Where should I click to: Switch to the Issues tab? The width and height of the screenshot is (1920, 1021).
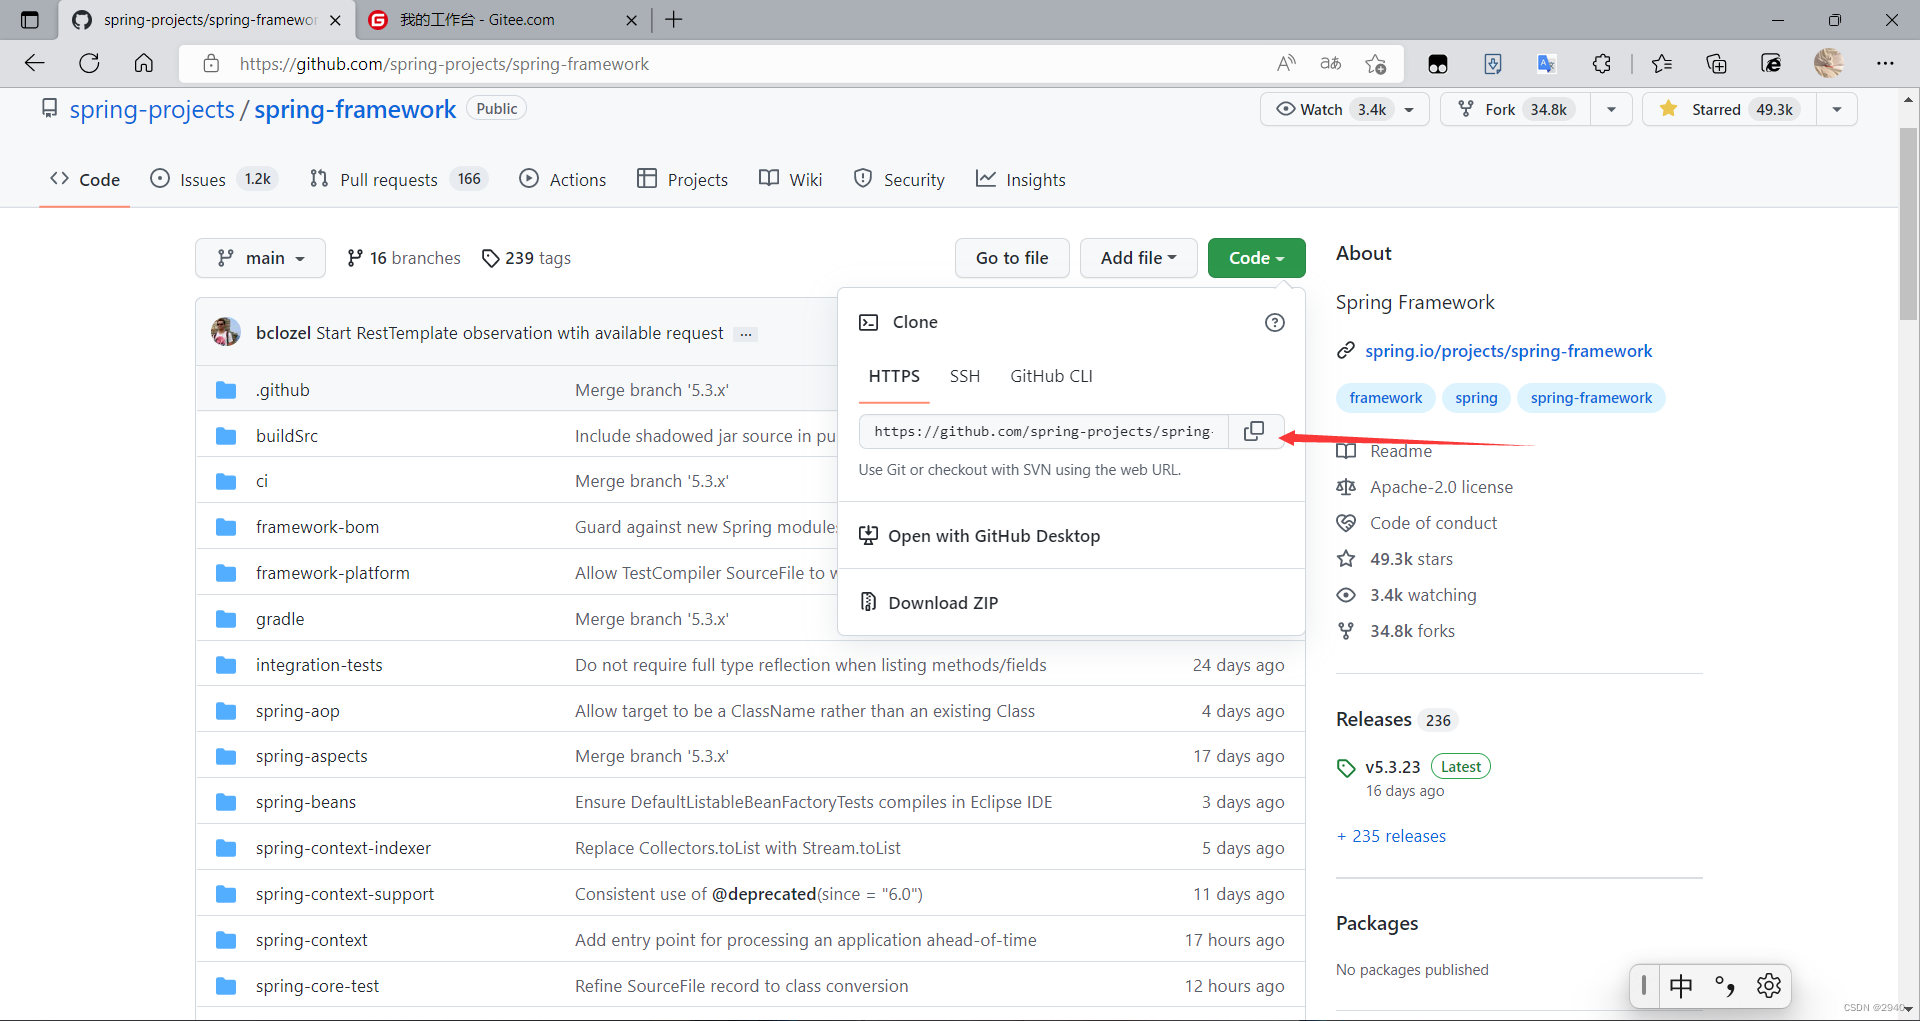(x=212, y=179)
